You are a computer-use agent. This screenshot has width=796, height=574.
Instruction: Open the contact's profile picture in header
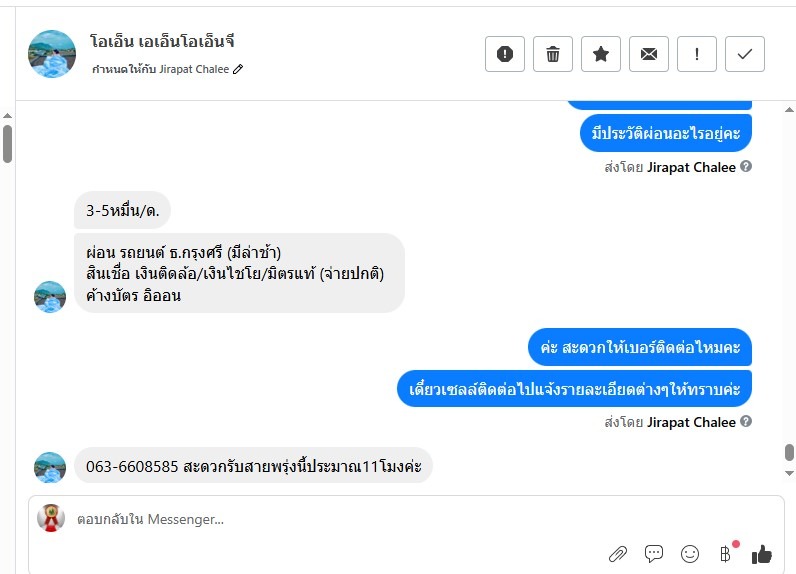[52, 55]
